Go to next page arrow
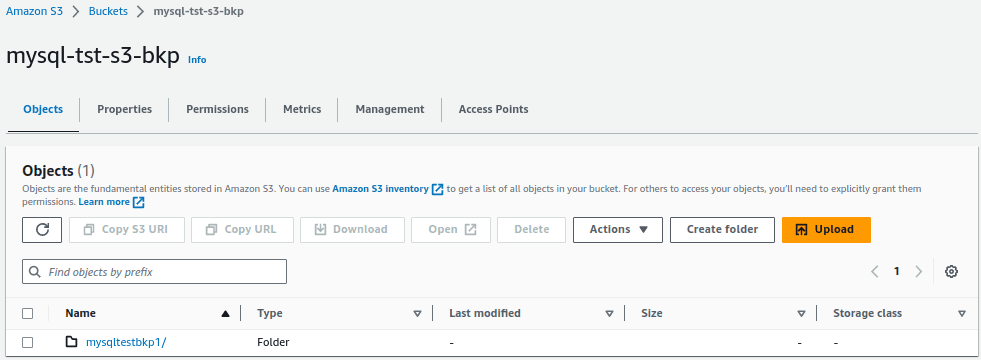The height and width of the screenshot is (360, 981). (918, 272)
